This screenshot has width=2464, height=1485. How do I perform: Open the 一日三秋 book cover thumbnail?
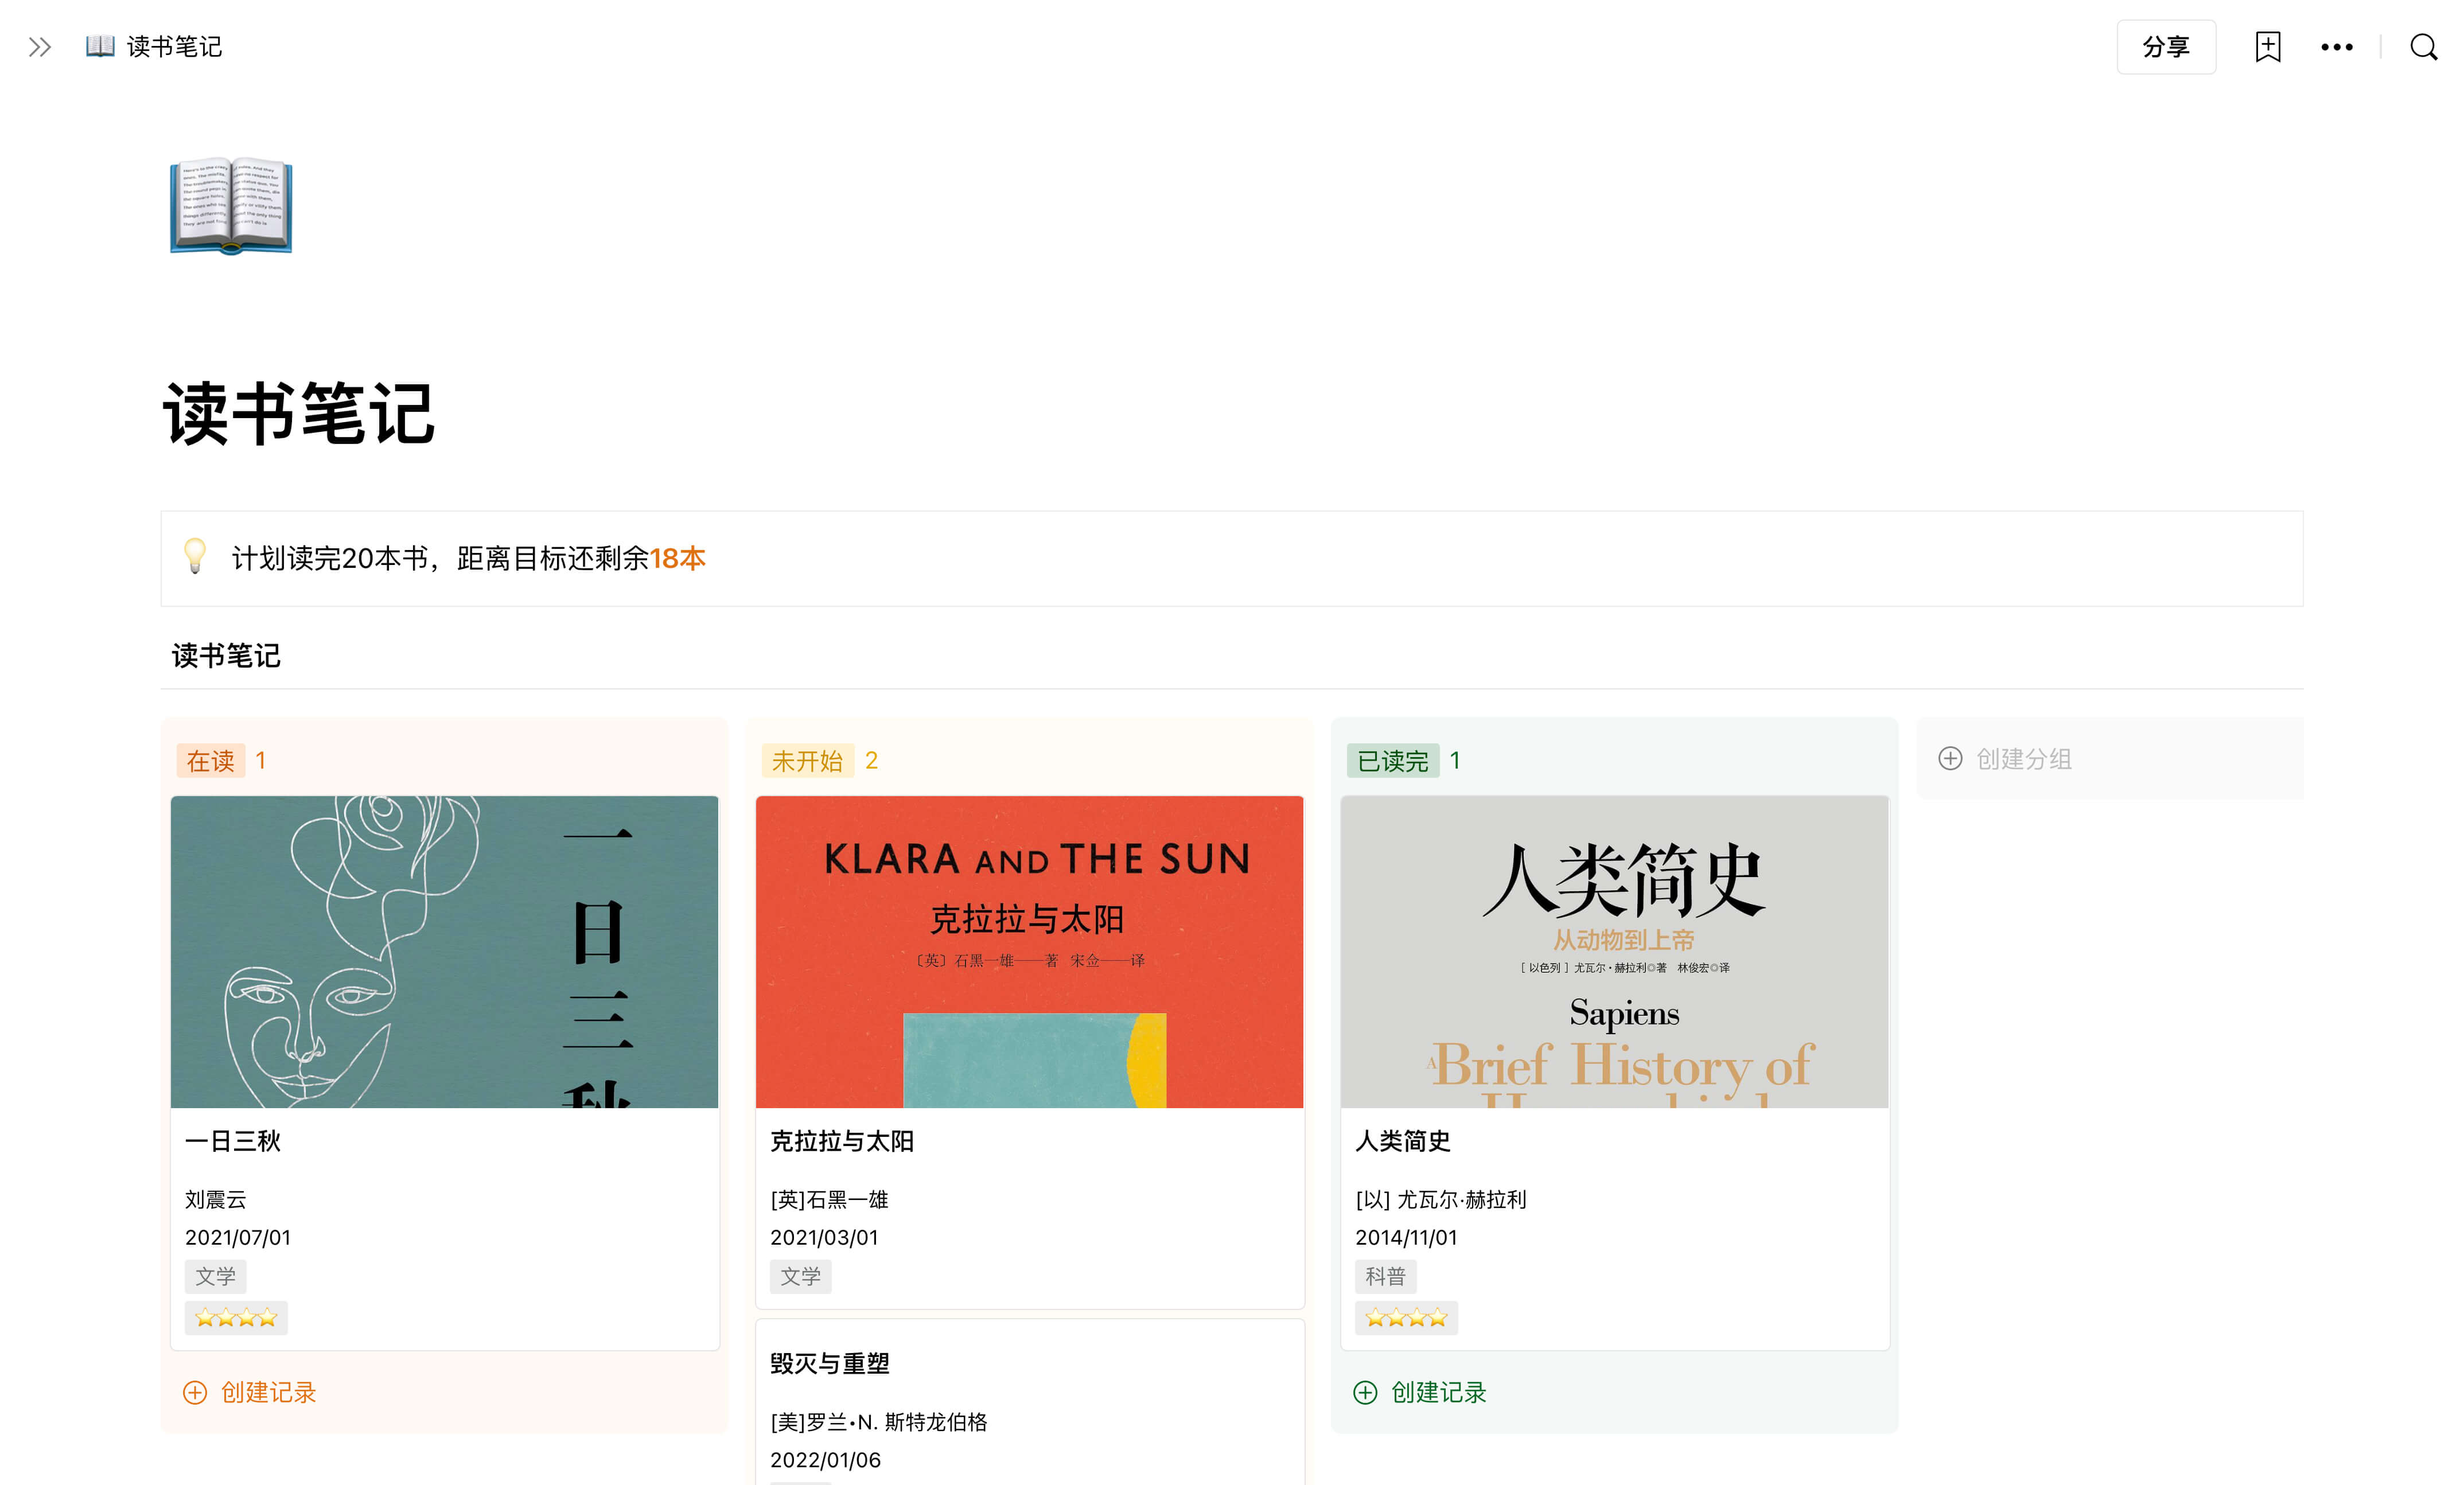click(444, 952)
